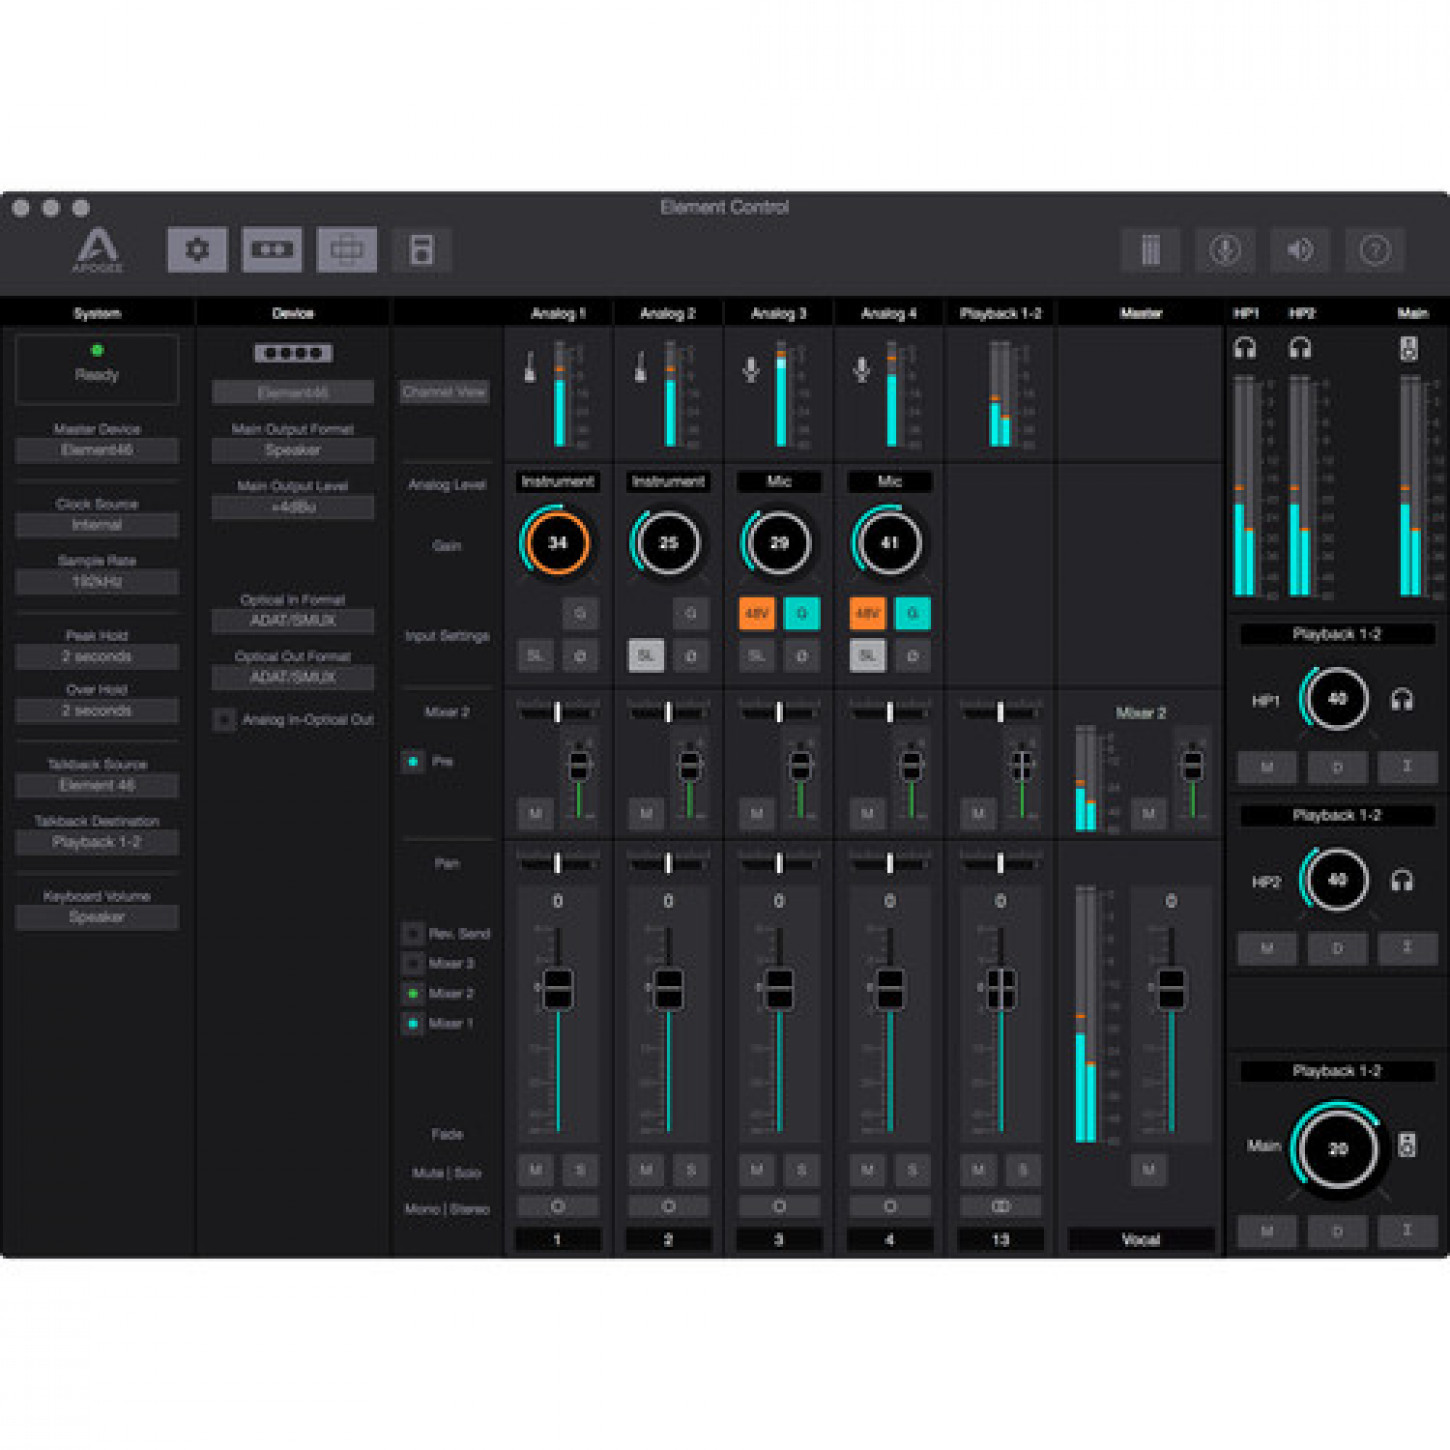Mute channel 1 in main mixer
Image resolution: width=1450 pixels, height=1450 pixels.
click(x=536, y=1170)
